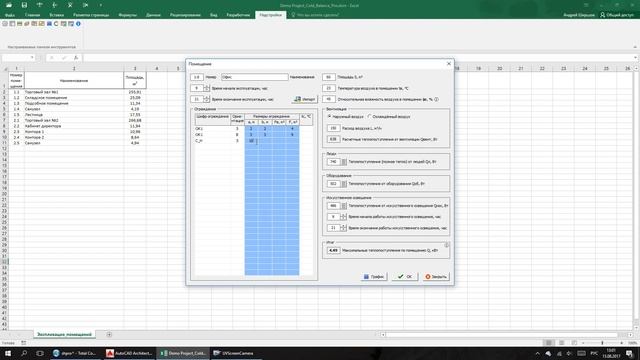This screenshot has height=360, width=640.
Task: Click cell Кабинет директора in spreadsheet
Action: pyautogui.click(x=74, y=126)
